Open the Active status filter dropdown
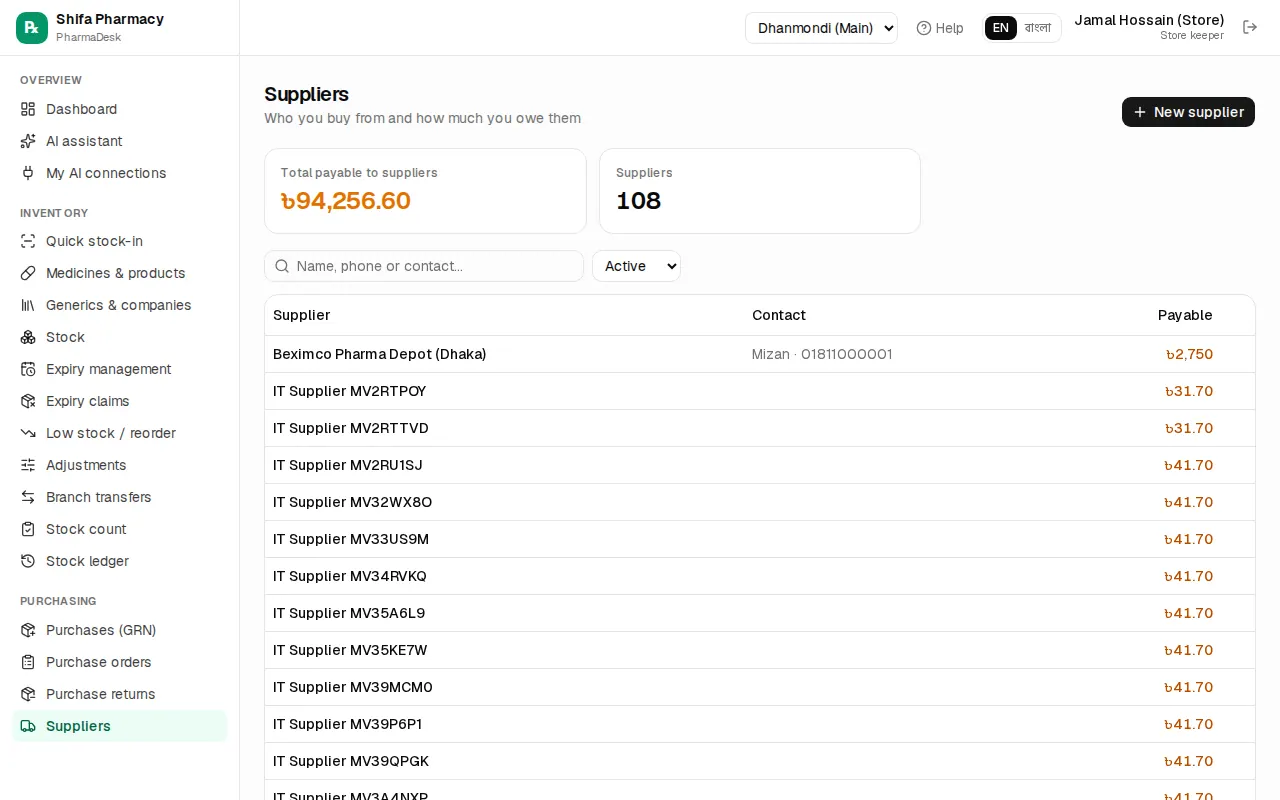This screenshot has width=1280, height=800. point(636,266)
